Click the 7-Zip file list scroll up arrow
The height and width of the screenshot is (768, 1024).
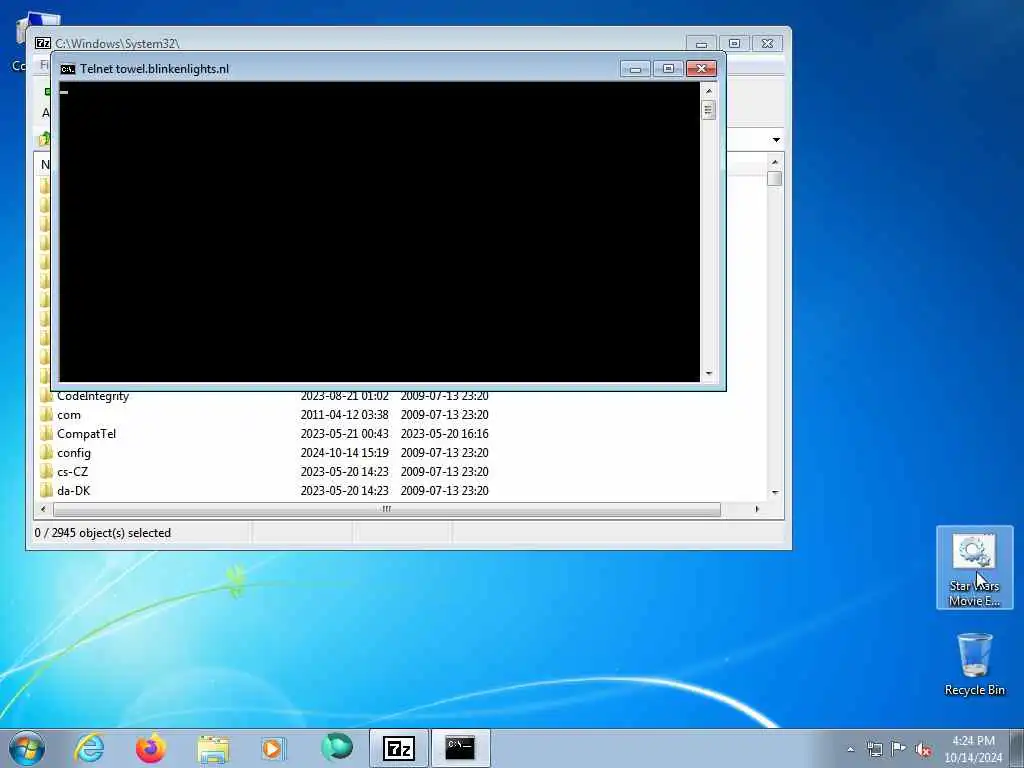775,161
